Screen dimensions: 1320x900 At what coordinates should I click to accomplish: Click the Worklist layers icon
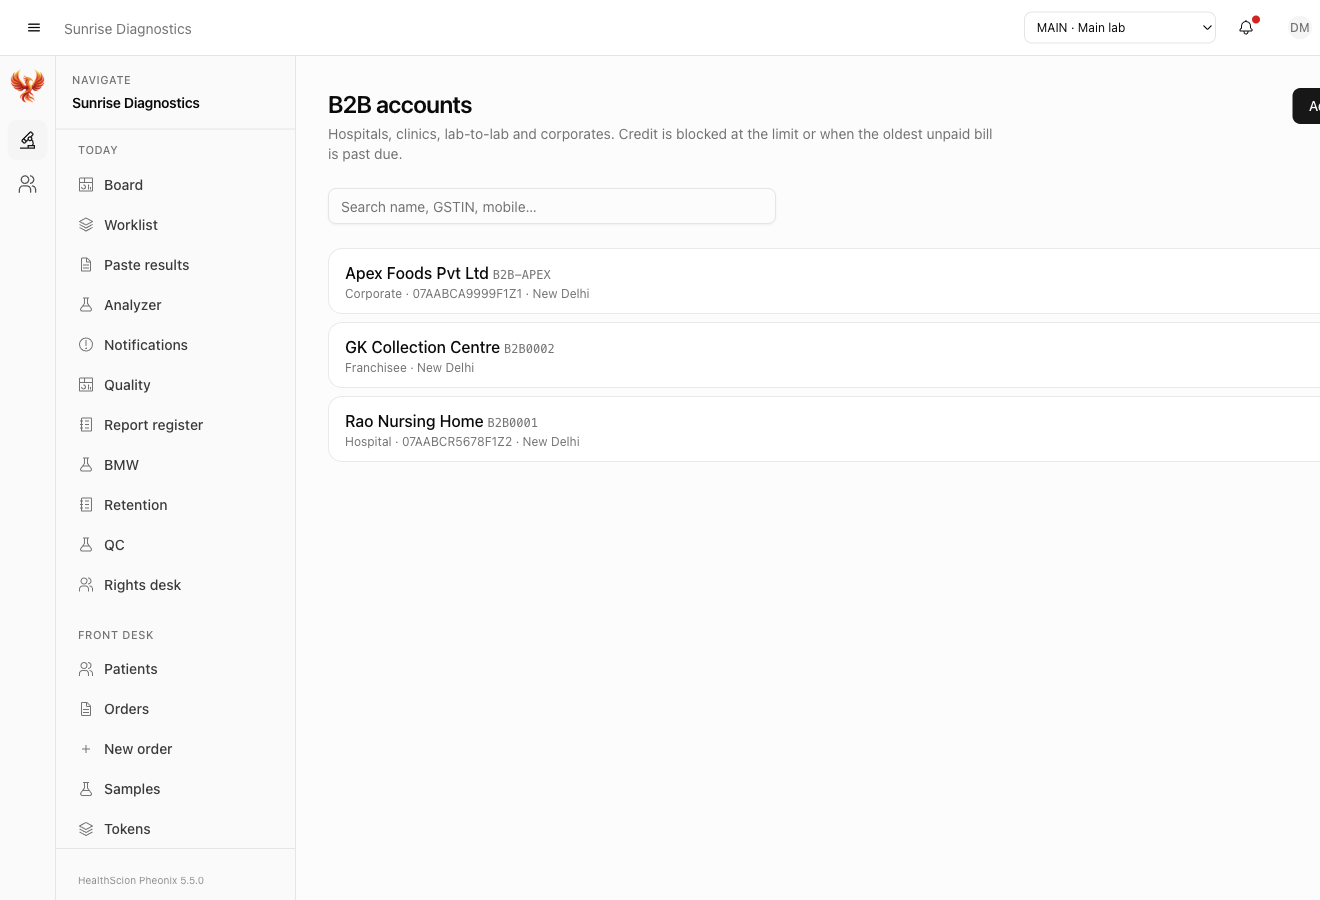pyautogui.click(x=86, y=225)
